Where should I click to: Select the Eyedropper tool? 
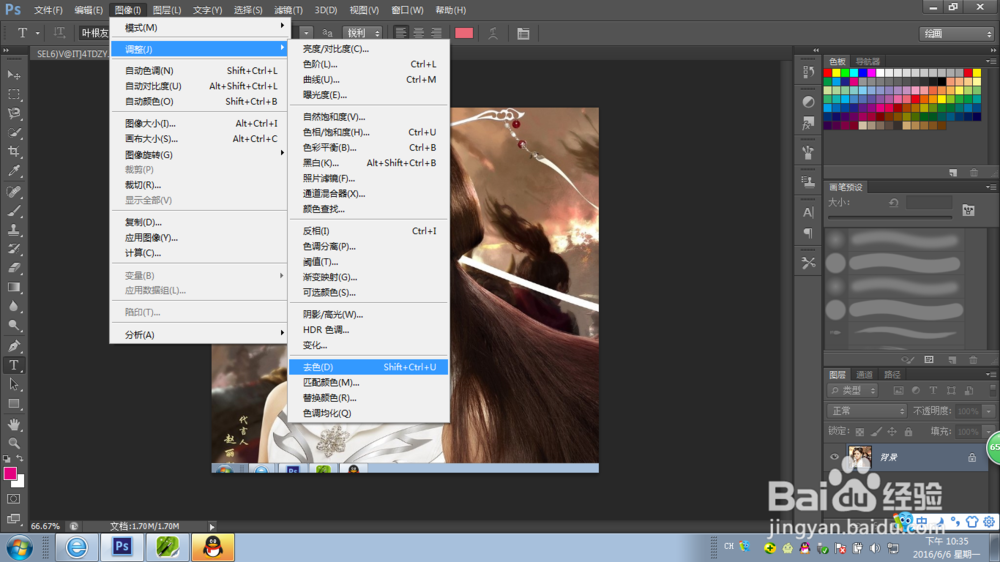13,171
